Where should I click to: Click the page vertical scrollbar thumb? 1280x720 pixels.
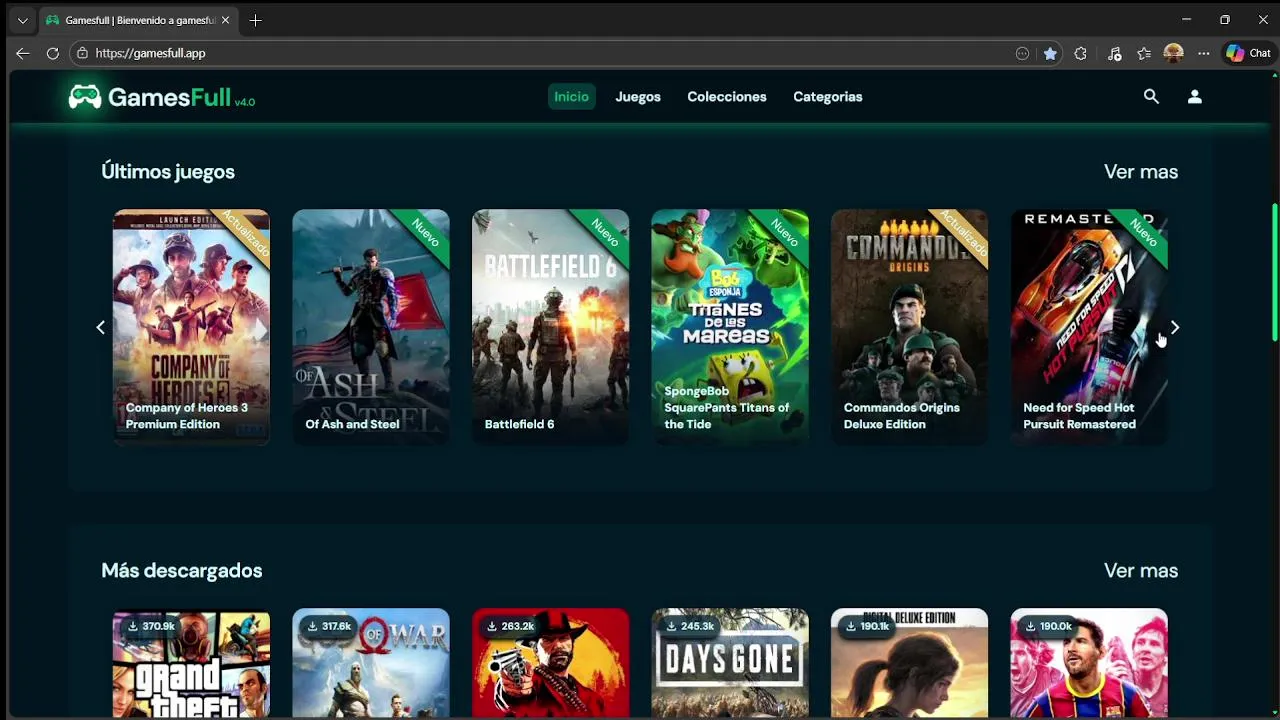click(x=1274, y=272)
